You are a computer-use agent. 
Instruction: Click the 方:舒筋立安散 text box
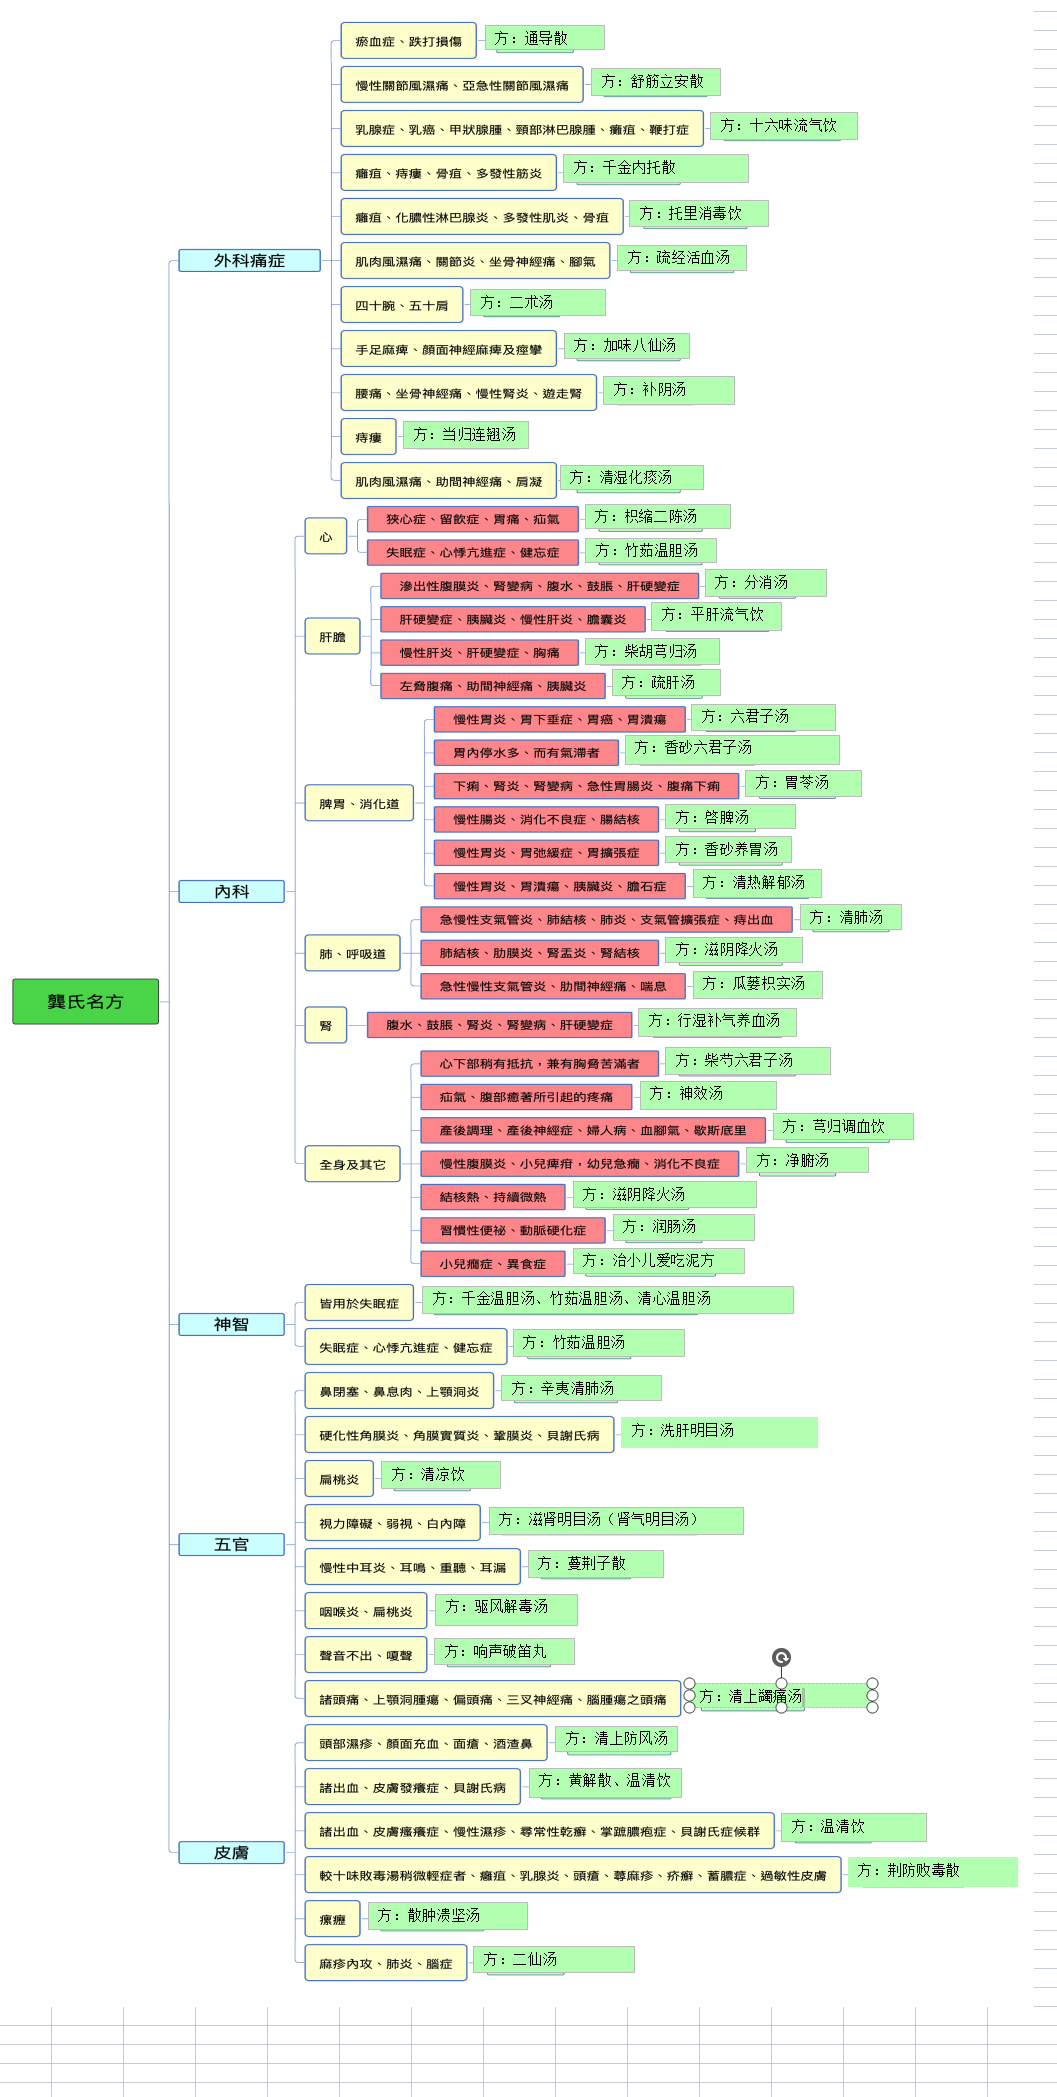[x=656, y=82]
